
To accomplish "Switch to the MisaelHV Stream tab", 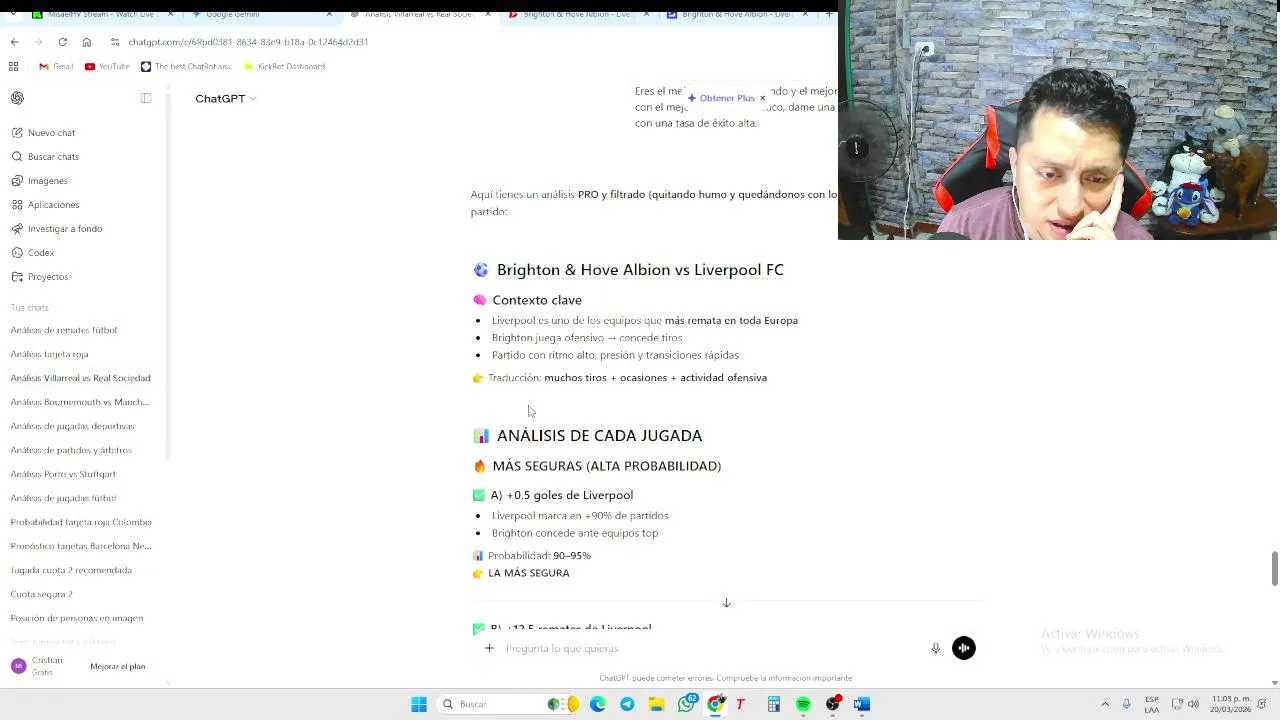I will (103, 14).
